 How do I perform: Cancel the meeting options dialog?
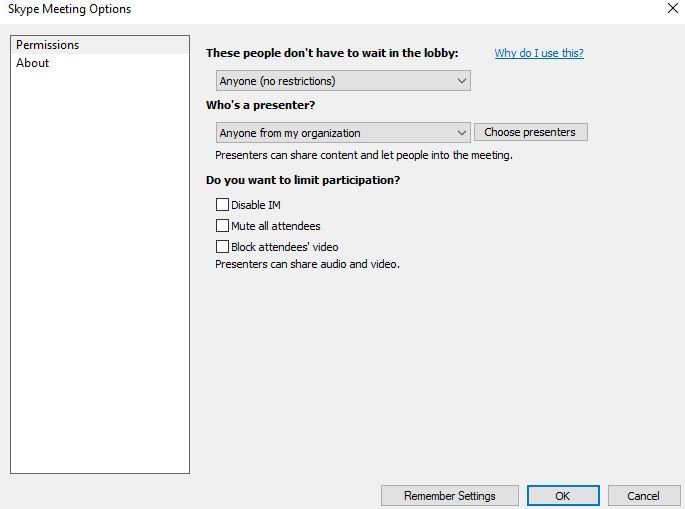click(x=643, y=496)
